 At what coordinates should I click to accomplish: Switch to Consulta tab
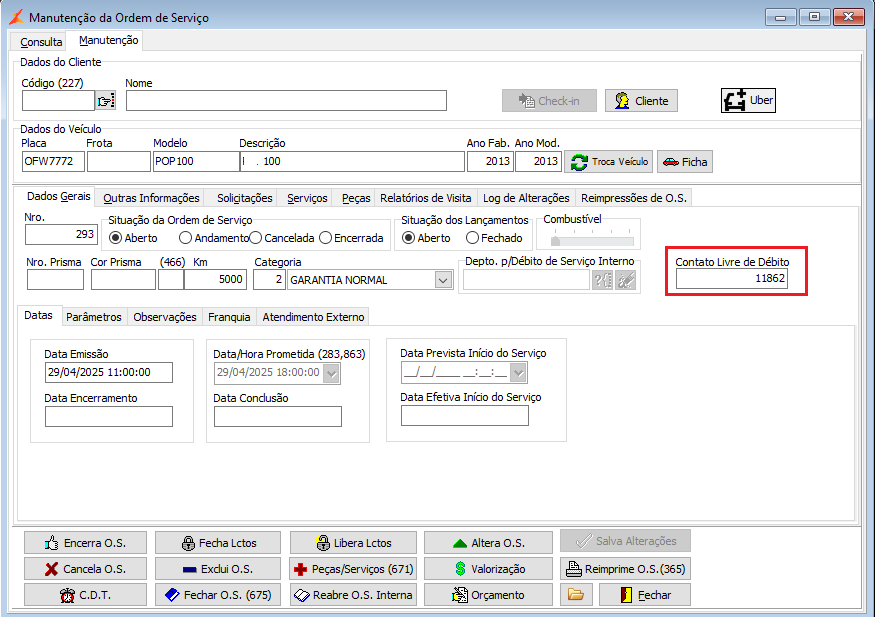click(41, 42)
